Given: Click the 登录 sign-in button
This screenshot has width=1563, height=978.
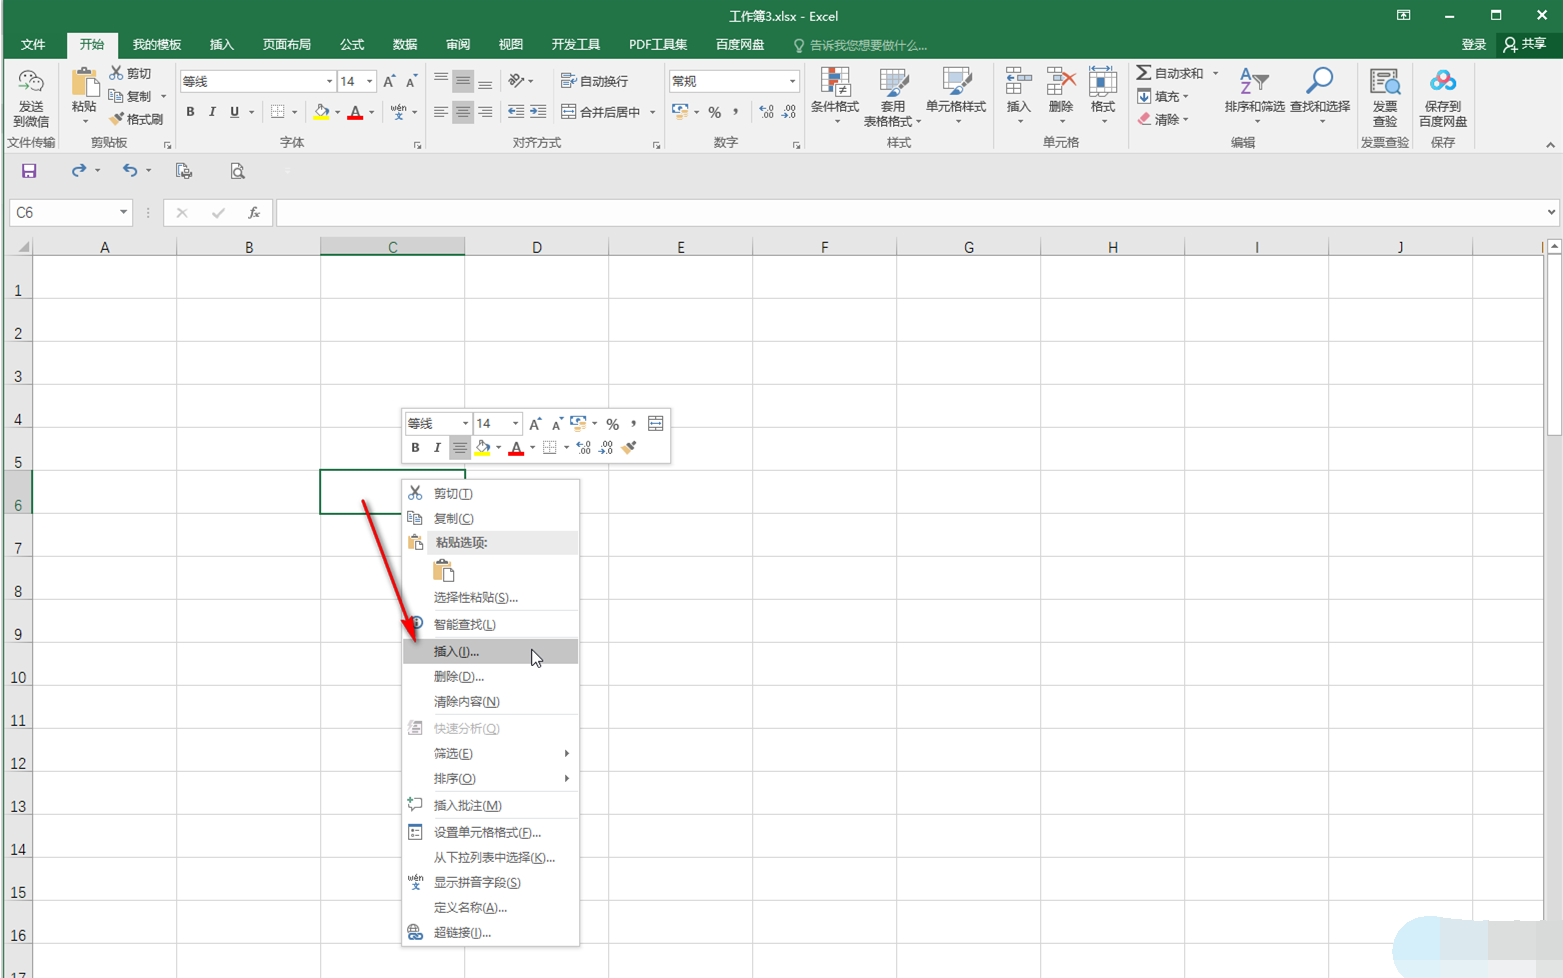Looking at the screenshot, I should (1473, 45).
